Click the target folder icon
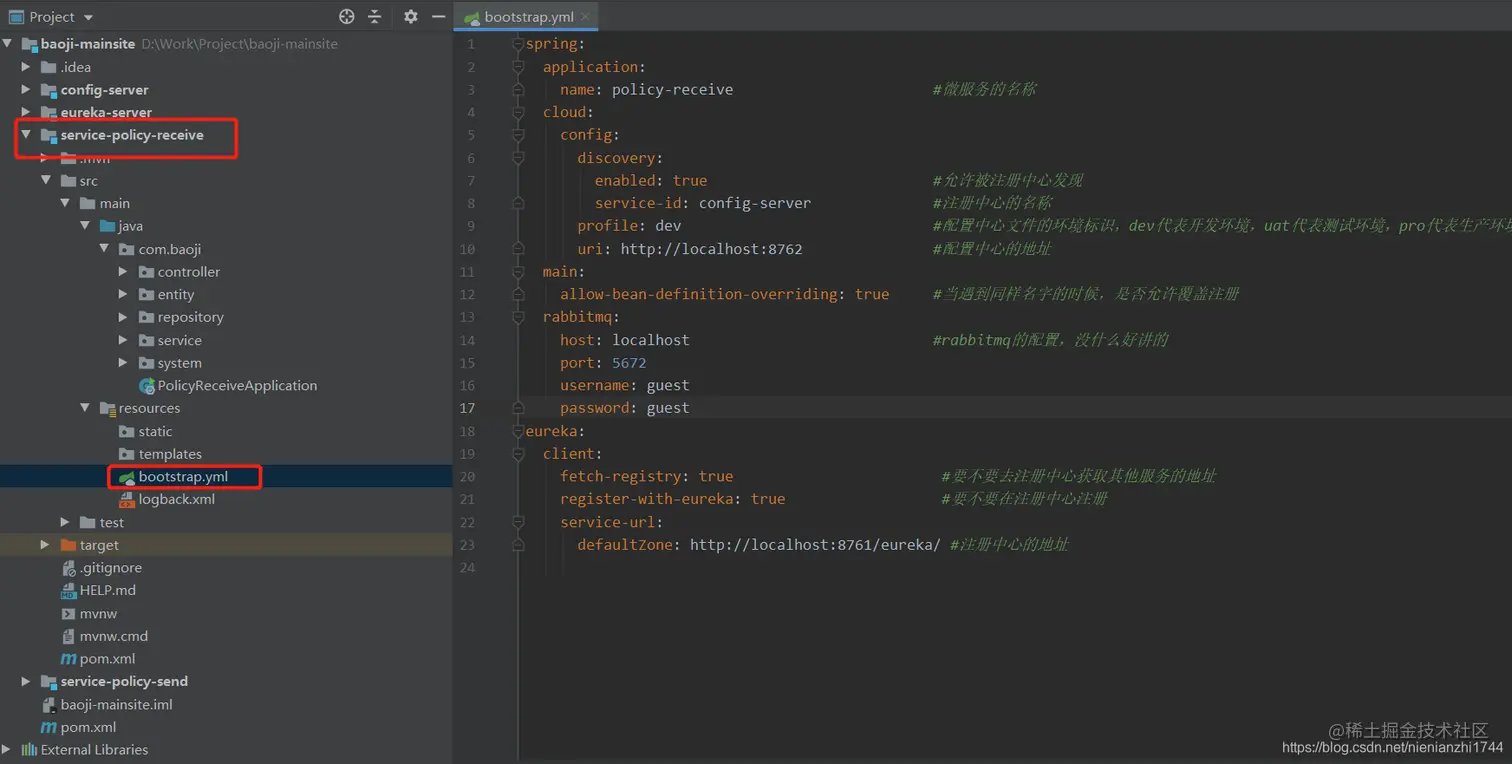The width and height of the screenshot is (1512, 764). pyautogui.click(x=68, y=545)
